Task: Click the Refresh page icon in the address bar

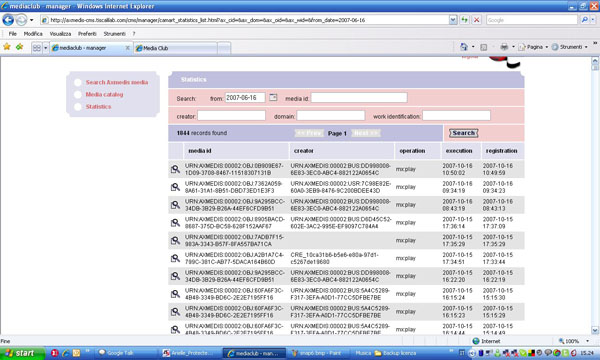Action: (x=464, y=20)
